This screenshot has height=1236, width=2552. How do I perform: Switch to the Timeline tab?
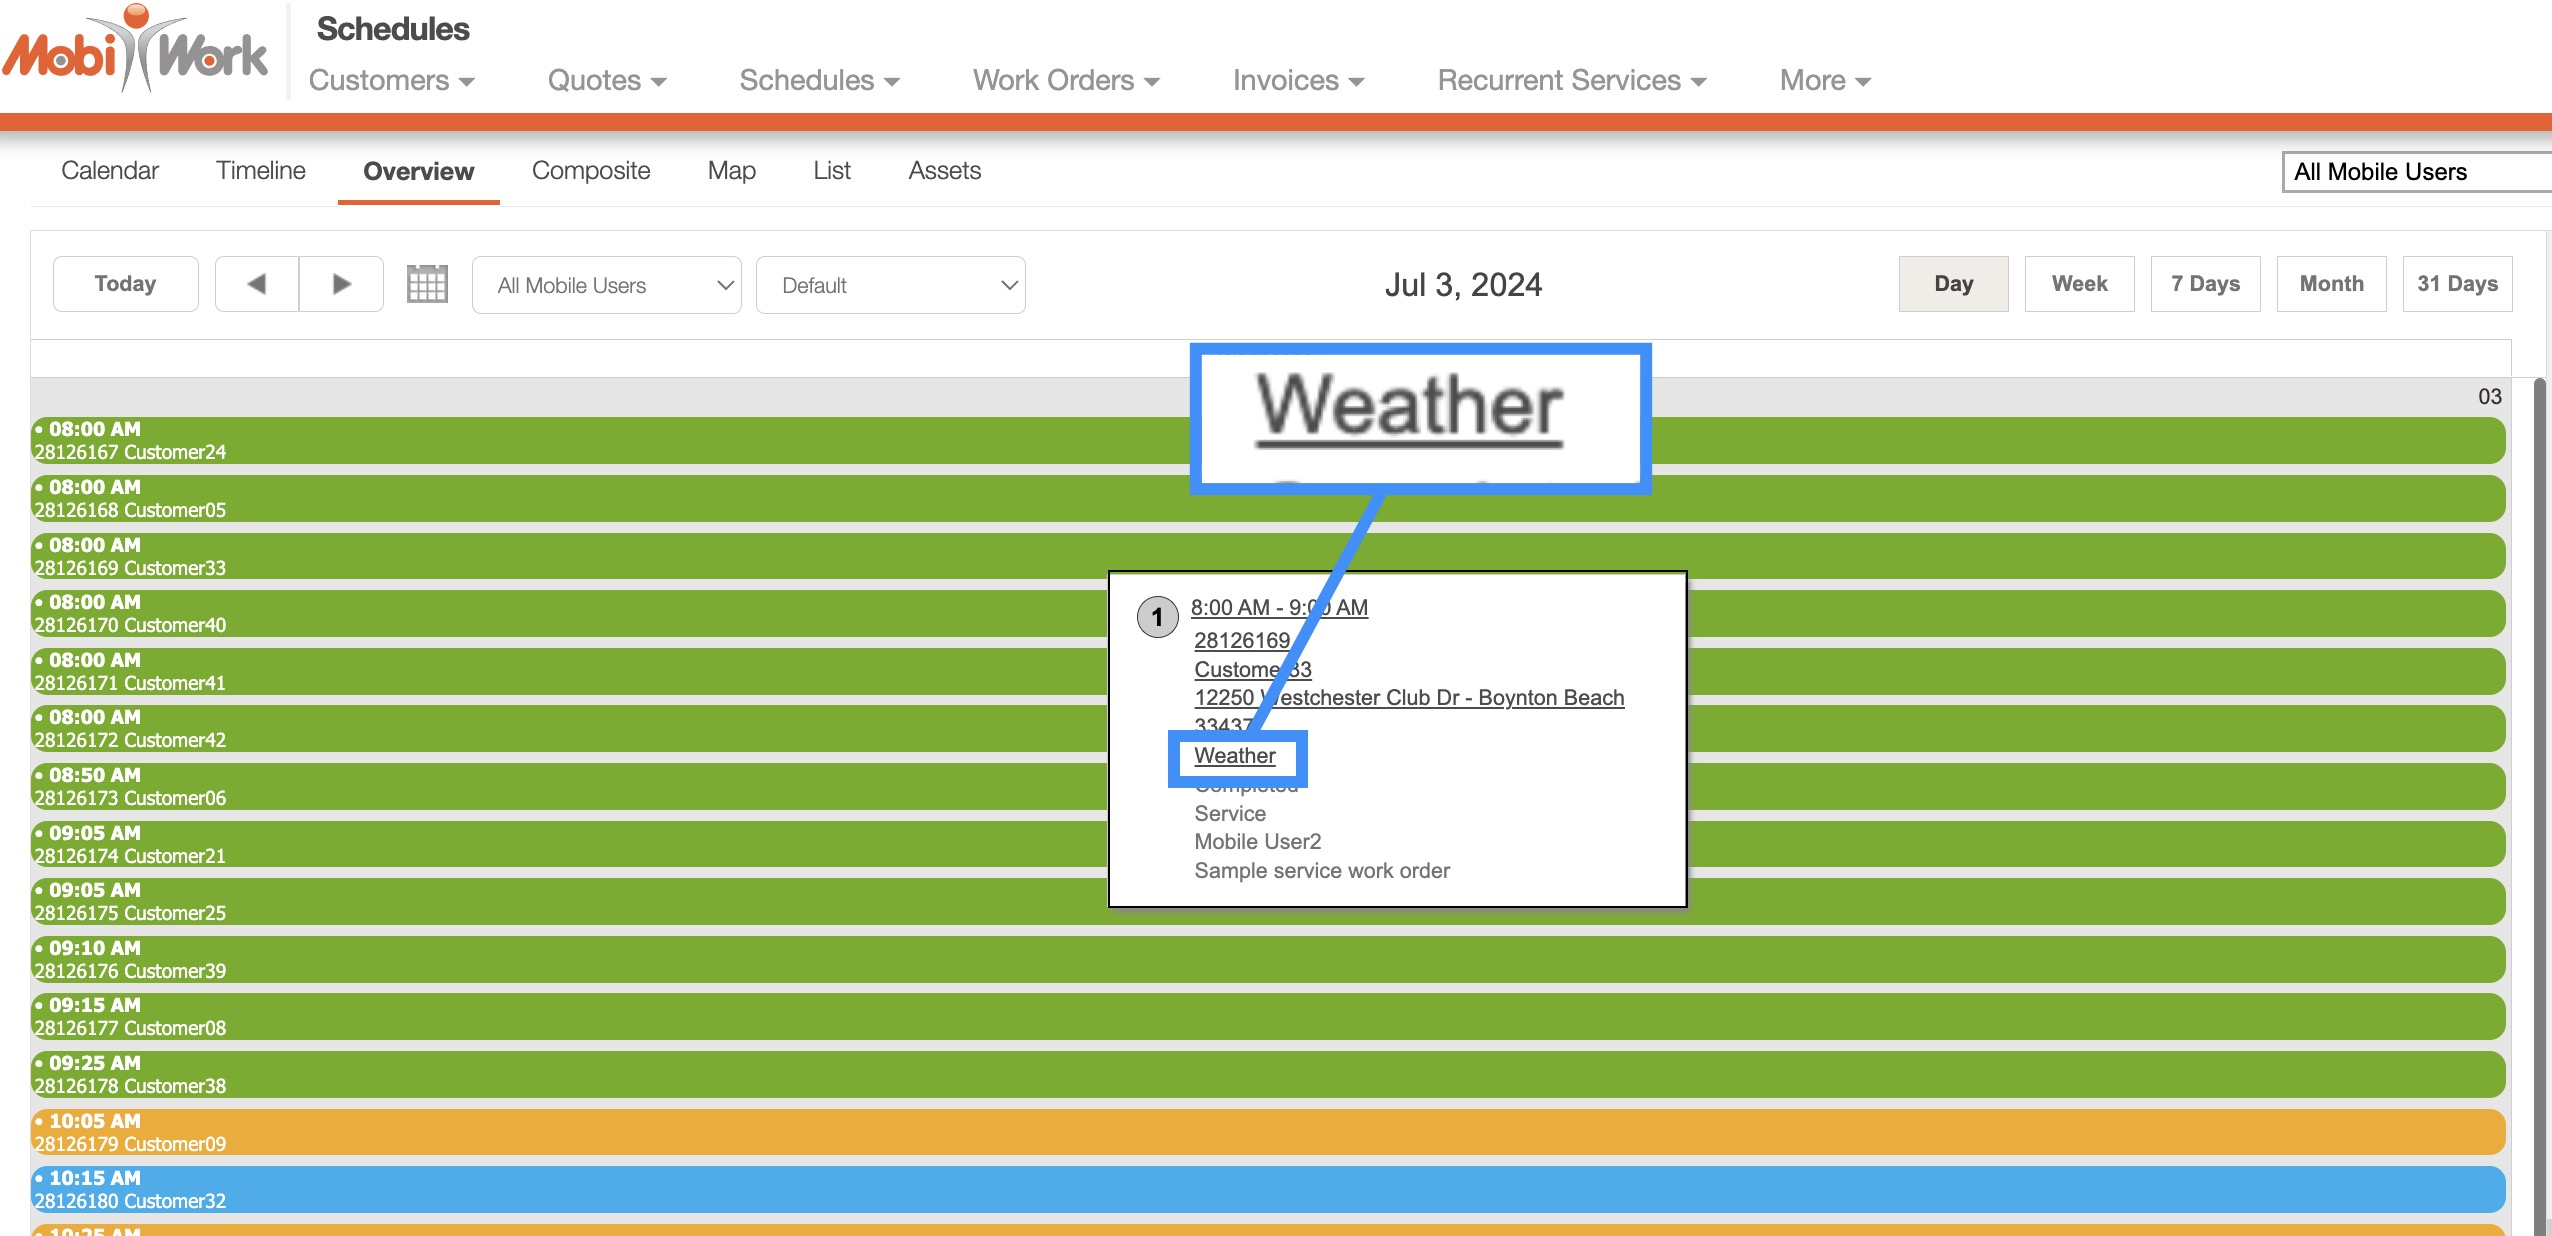pos(260,171)
